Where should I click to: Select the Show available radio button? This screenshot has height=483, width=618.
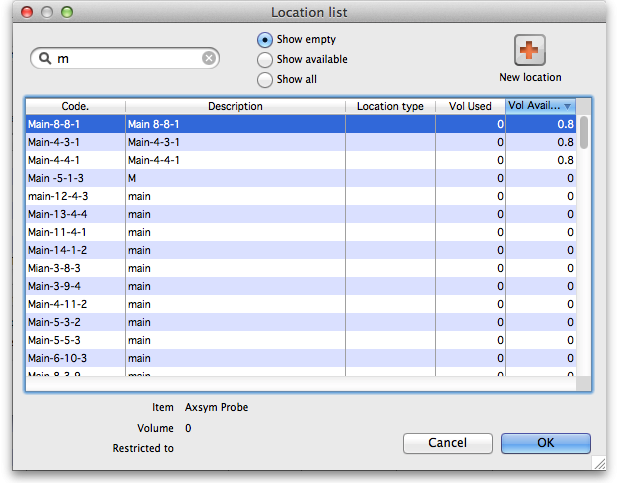point(265,60)
